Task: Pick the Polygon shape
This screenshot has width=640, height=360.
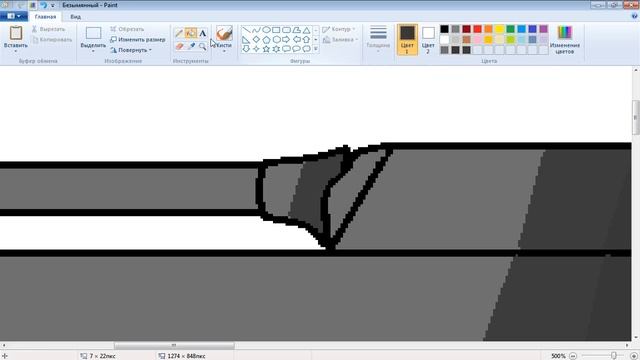Action: point(296,30)
